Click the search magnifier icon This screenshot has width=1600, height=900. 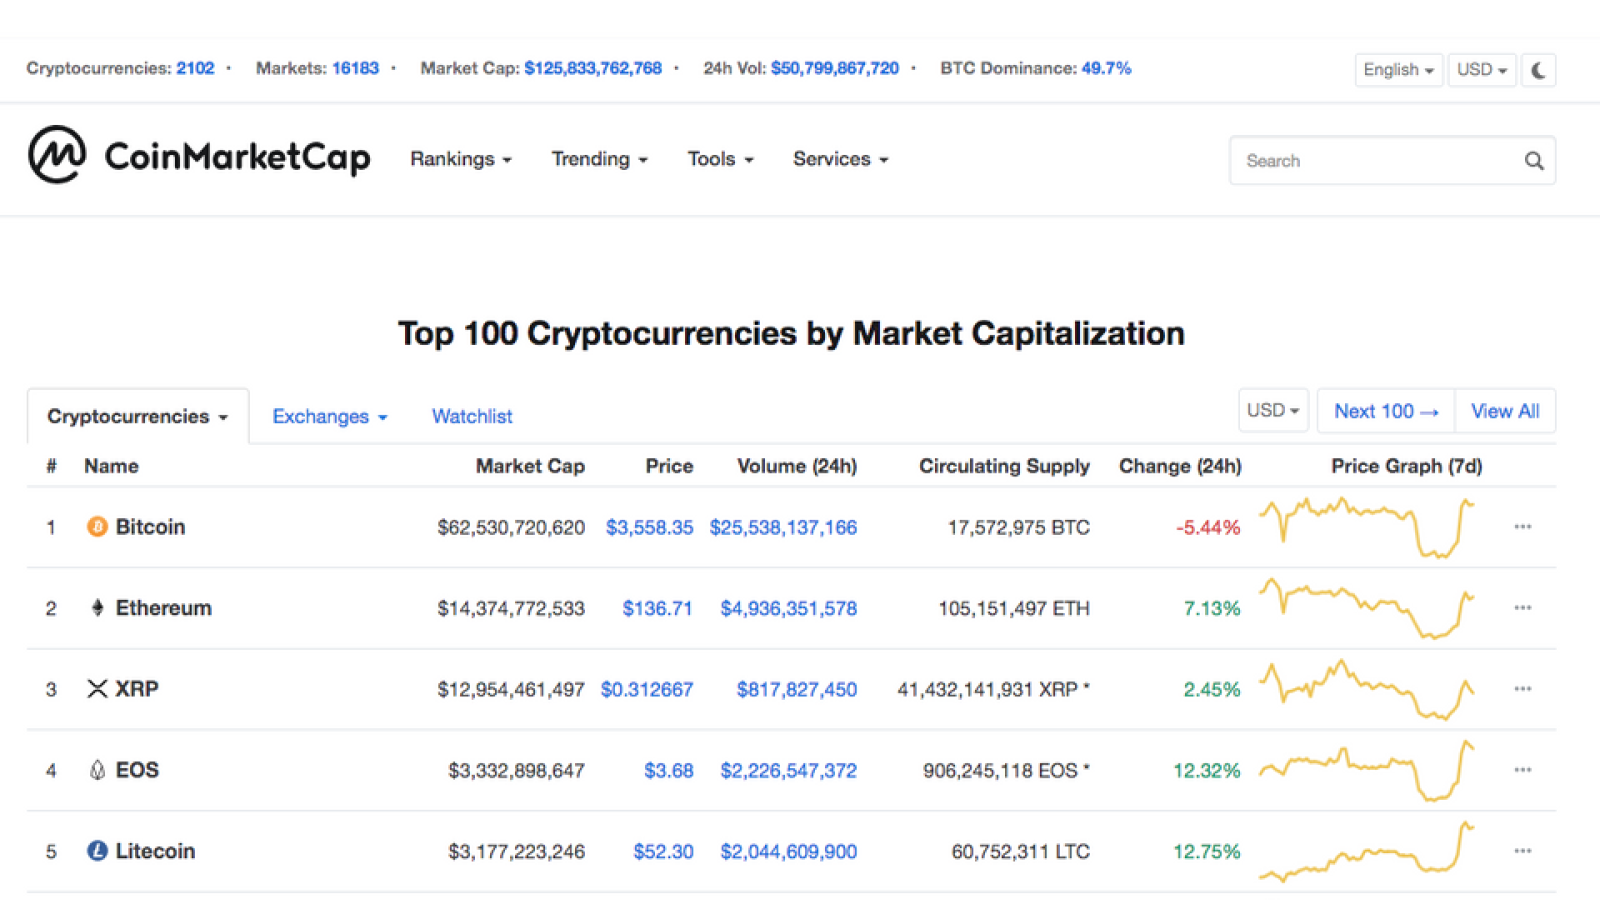(x=1534, y=161)
